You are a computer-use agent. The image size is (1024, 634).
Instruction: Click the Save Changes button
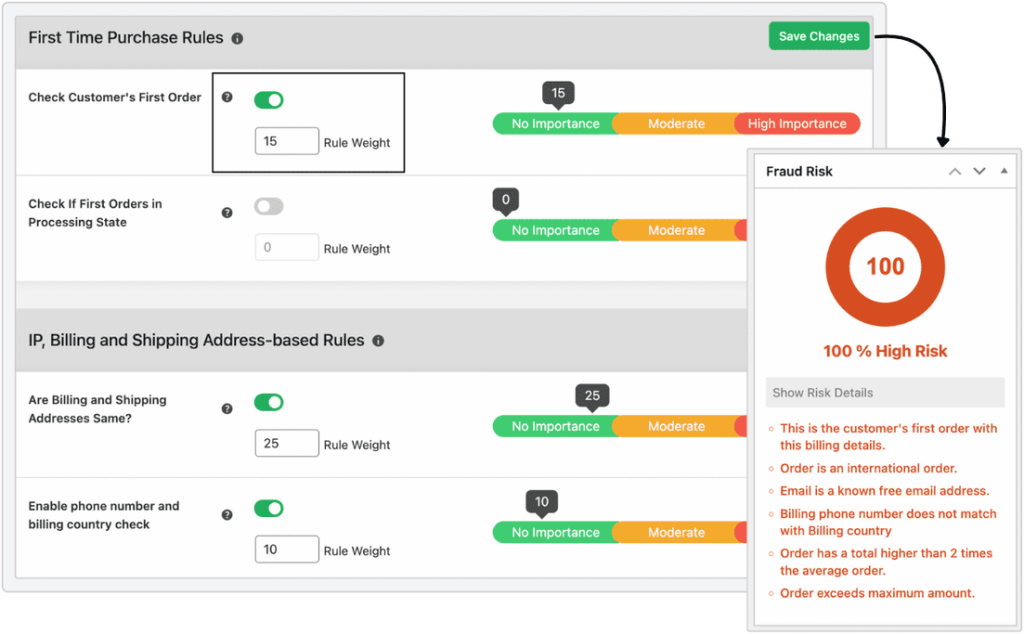pos(819,36)
